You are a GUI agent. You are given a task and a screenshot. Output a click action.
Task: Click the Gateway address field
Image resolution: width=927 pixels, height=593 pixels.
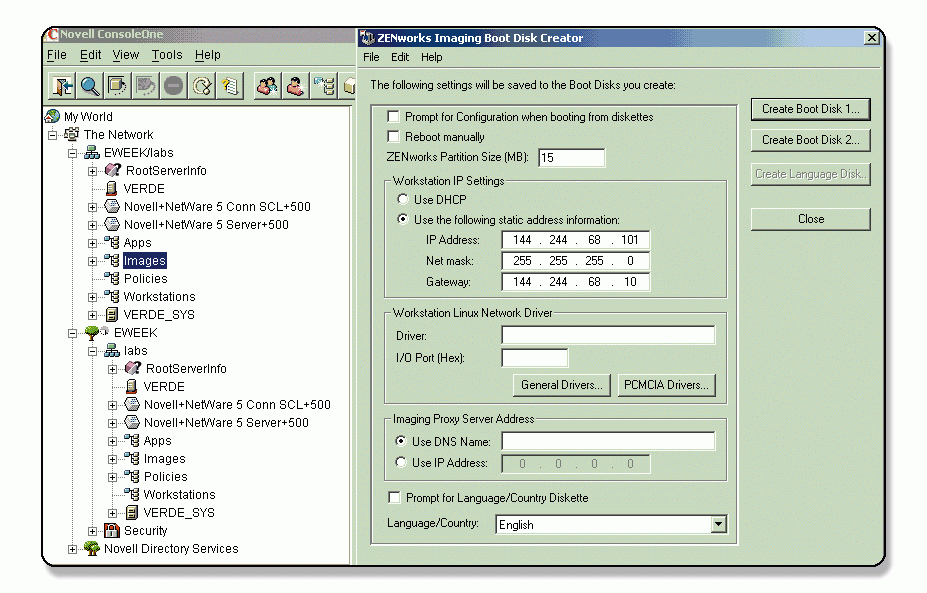point(575,281)
